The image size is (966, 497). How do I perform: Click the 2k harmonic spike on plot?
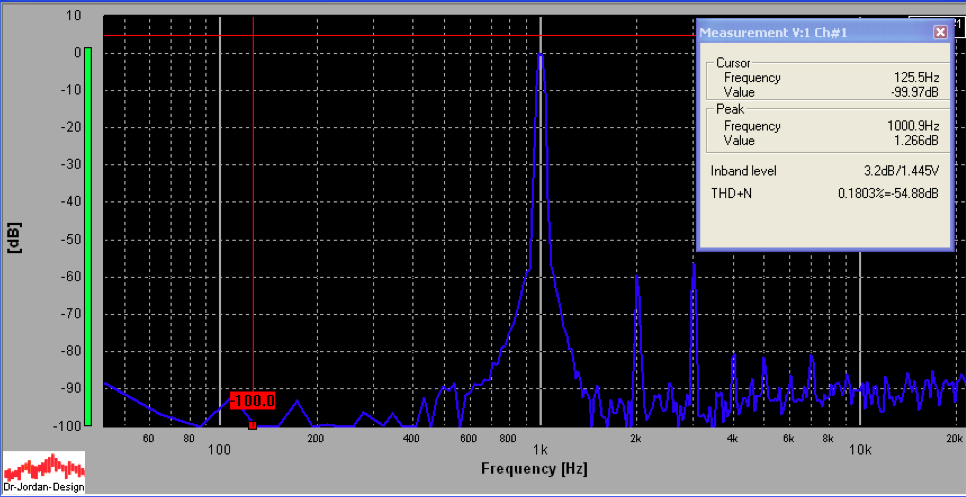point(636,285)
